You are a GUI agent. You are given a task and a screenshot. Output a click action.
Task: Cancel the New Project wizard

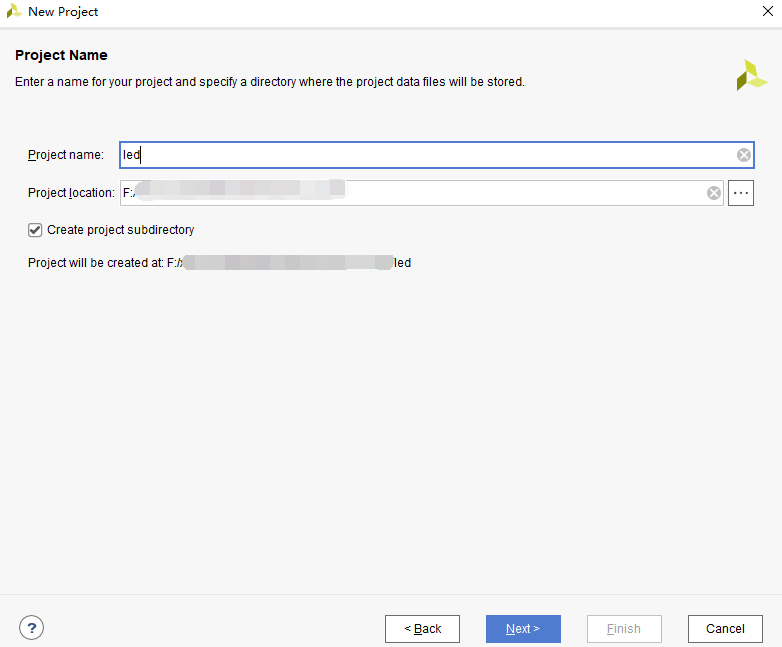click(x=725, y=629)
